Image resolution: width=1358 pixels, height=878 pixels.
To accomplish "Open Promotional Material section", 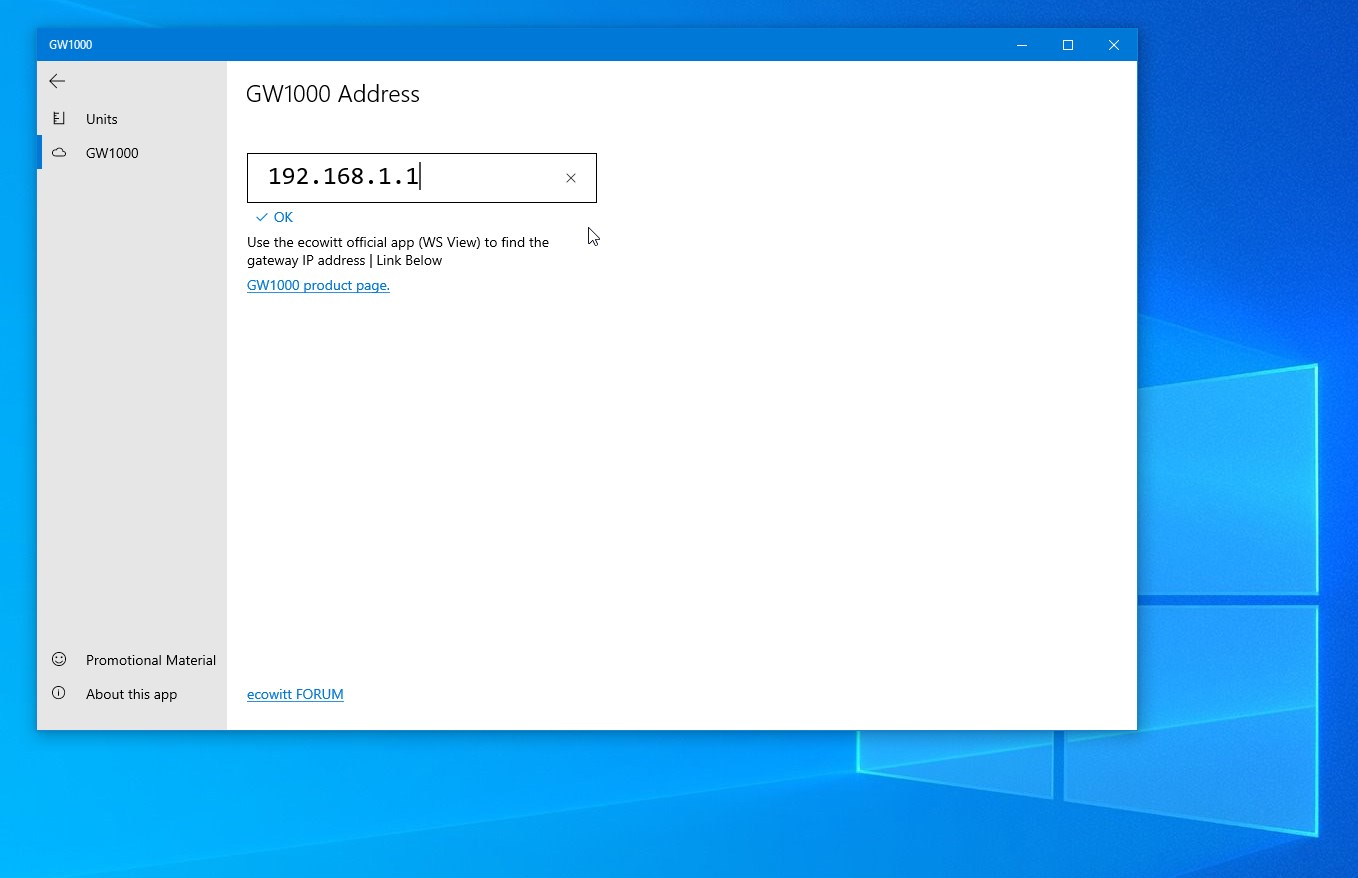I will [132, 660].
